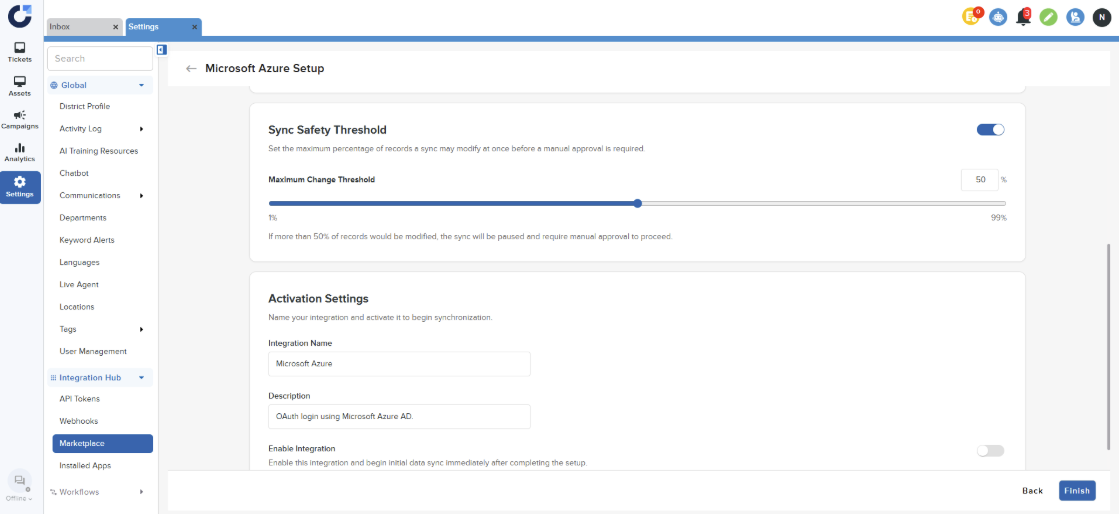Click the Maximum Change Threshold slider handle
The image size is (1119, 514).
coord(637,203)
